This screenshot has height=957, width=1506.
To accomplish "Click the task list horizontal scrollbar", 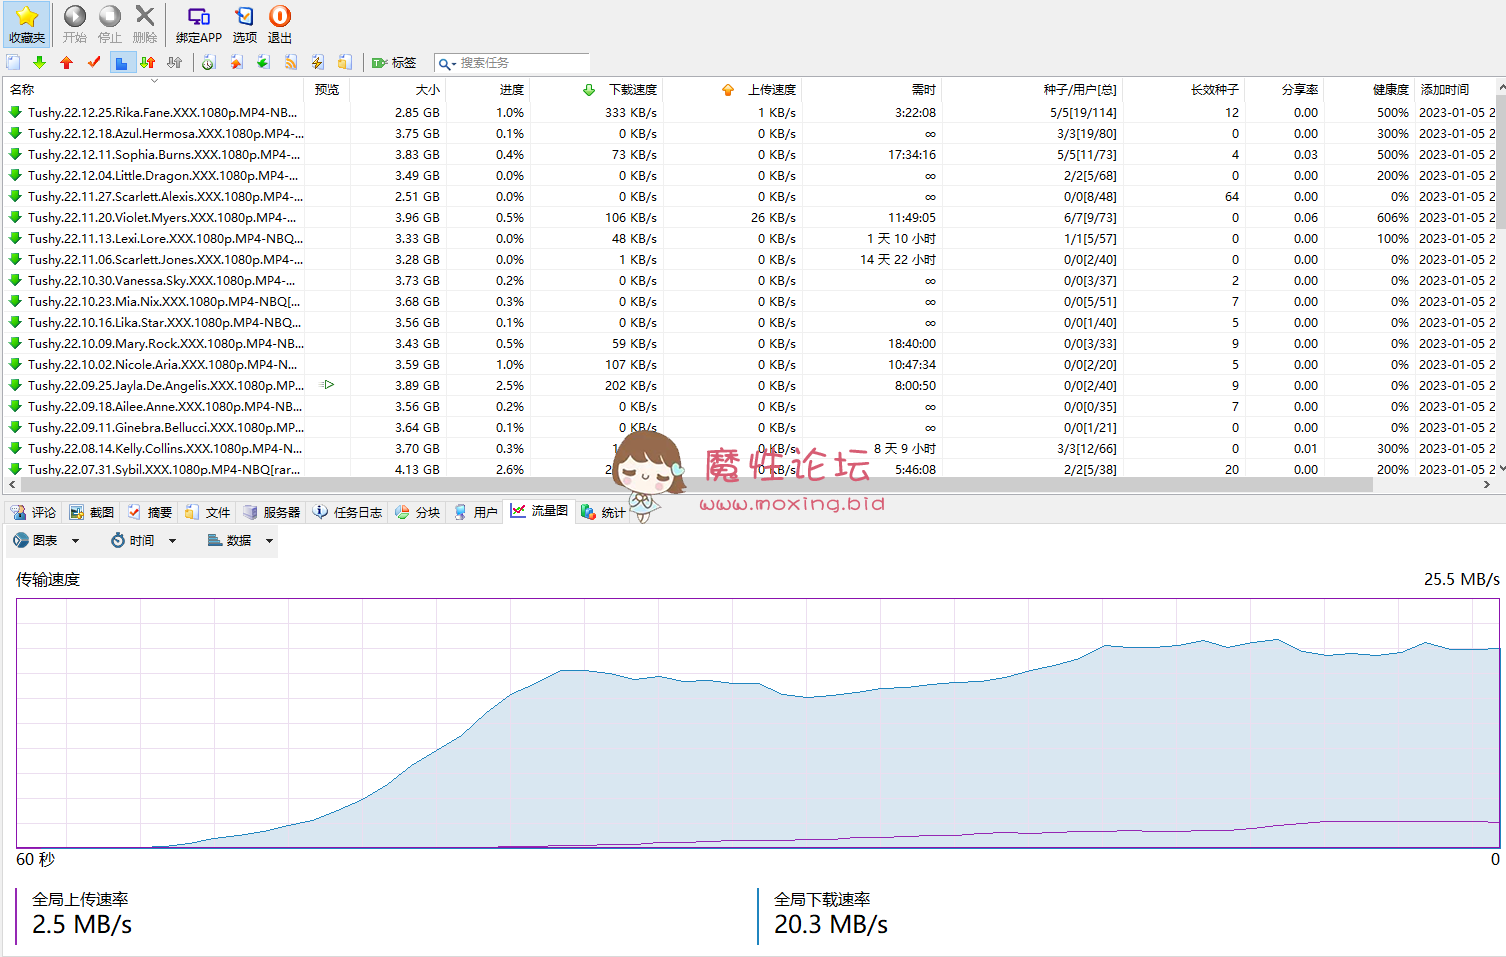I will click(x=700, y=484).
